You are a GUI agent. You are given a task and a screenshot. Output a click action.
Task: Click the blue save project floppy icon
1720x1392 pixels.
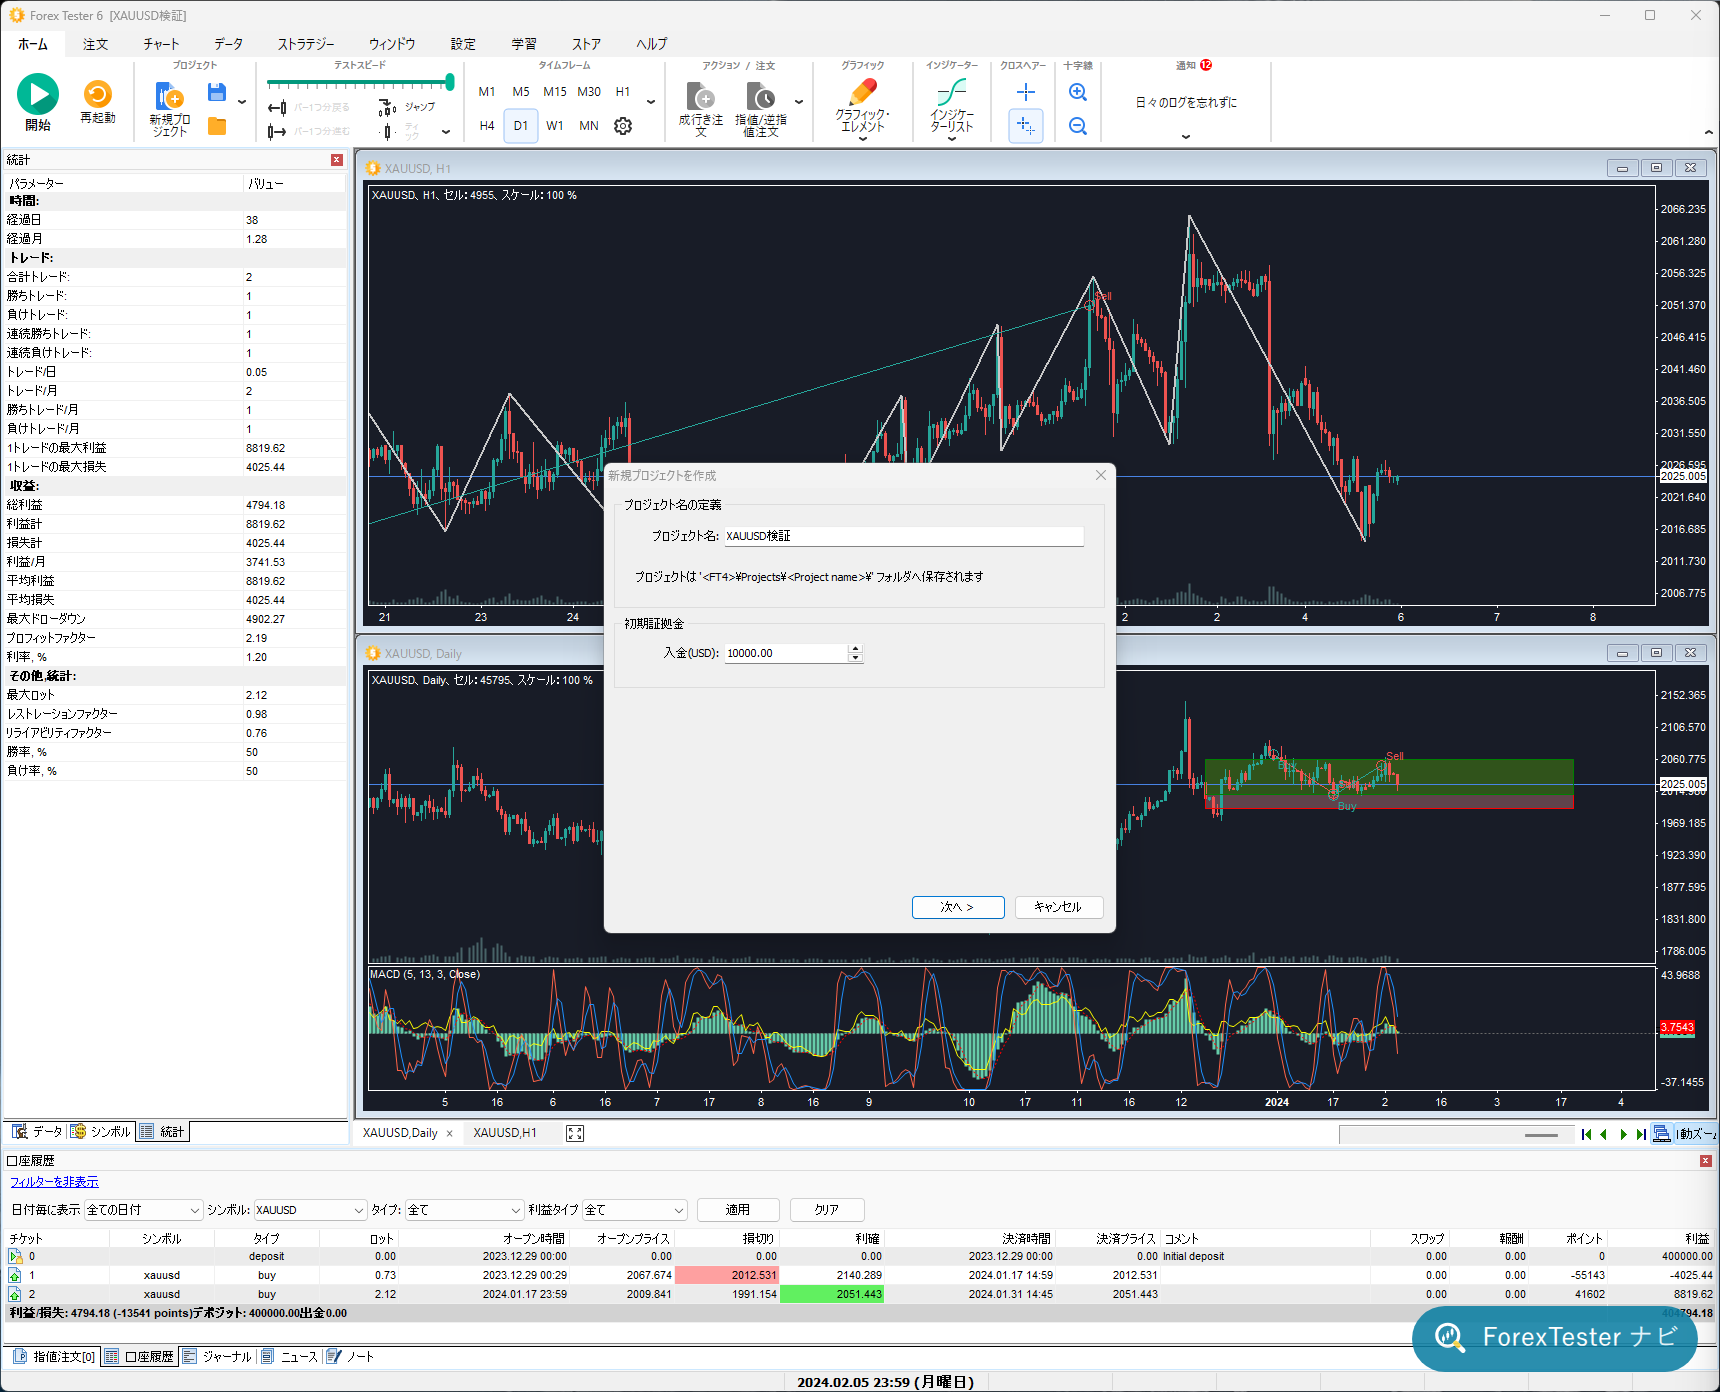click(x=216, y=92)
